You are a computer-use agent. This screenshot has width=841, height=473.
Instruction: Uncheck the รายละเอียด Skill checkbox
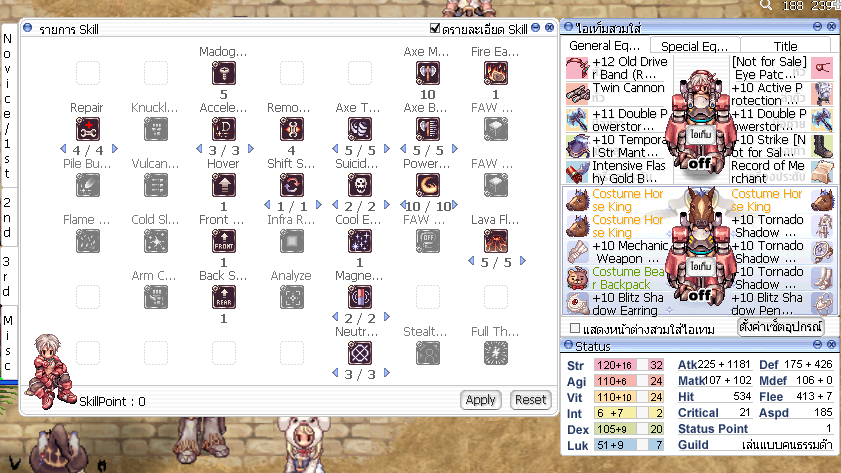[435, 28]
